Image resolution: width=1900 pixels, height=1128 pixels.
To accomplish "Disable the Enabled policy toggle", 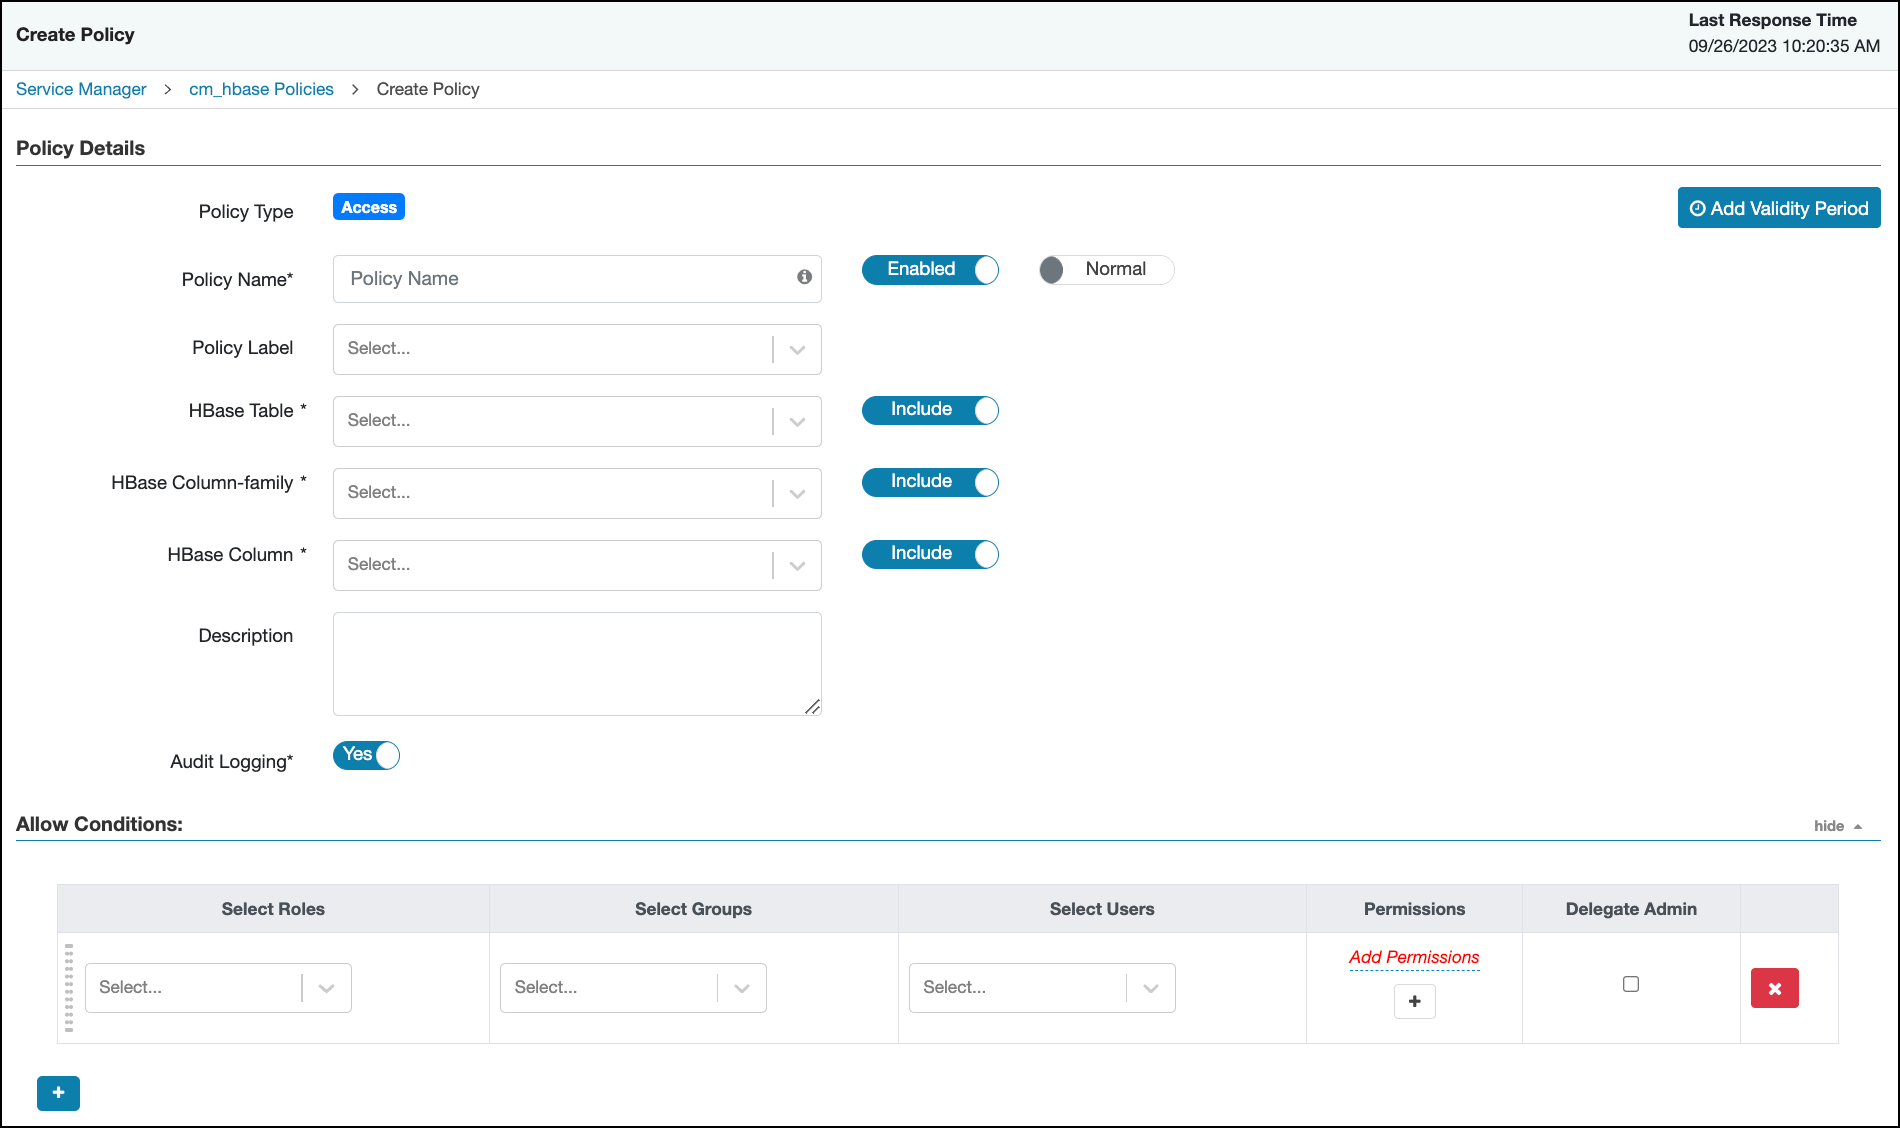I will 929,269.
